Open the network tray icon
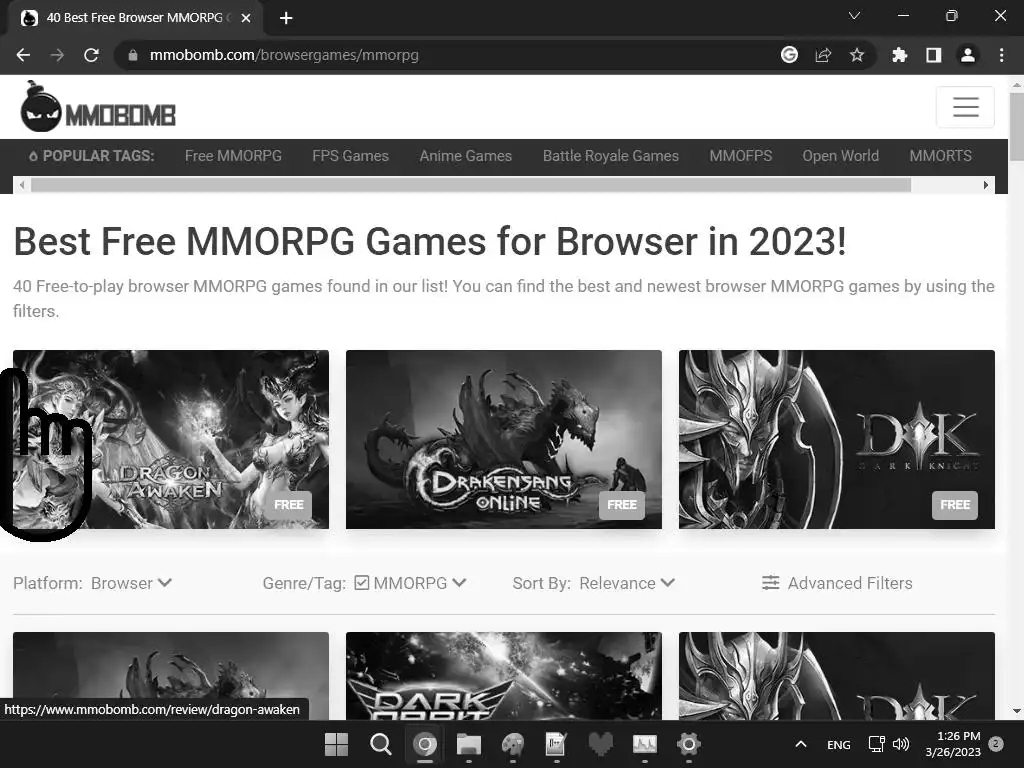This screenshot has height=768, width=1024. (x=876, y=744)
